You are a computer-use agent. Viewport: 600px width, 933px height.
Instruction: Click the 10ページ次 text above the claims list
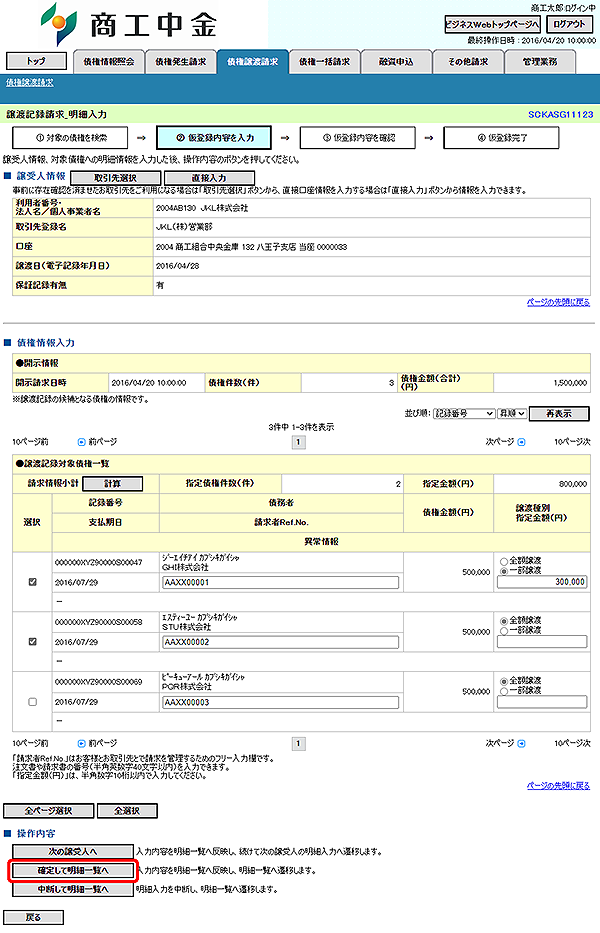(572, 442)
